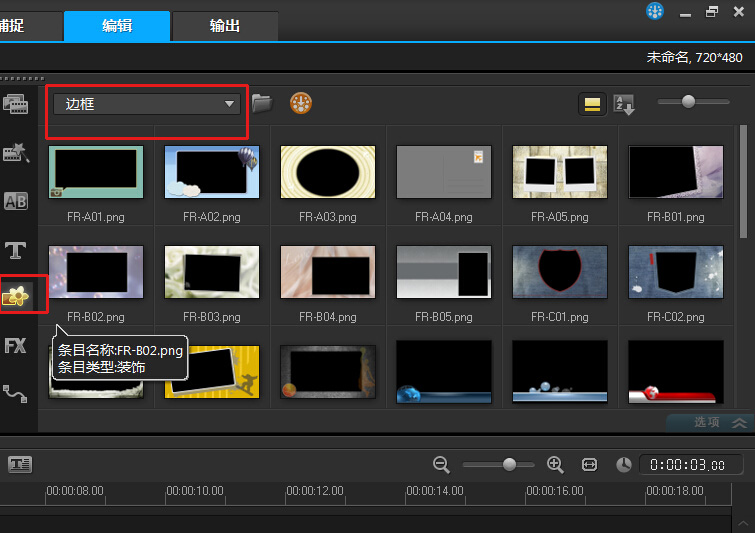Switch to the 输出 tab
This screenshot has height=533, width=755.
tap(224, 26)
